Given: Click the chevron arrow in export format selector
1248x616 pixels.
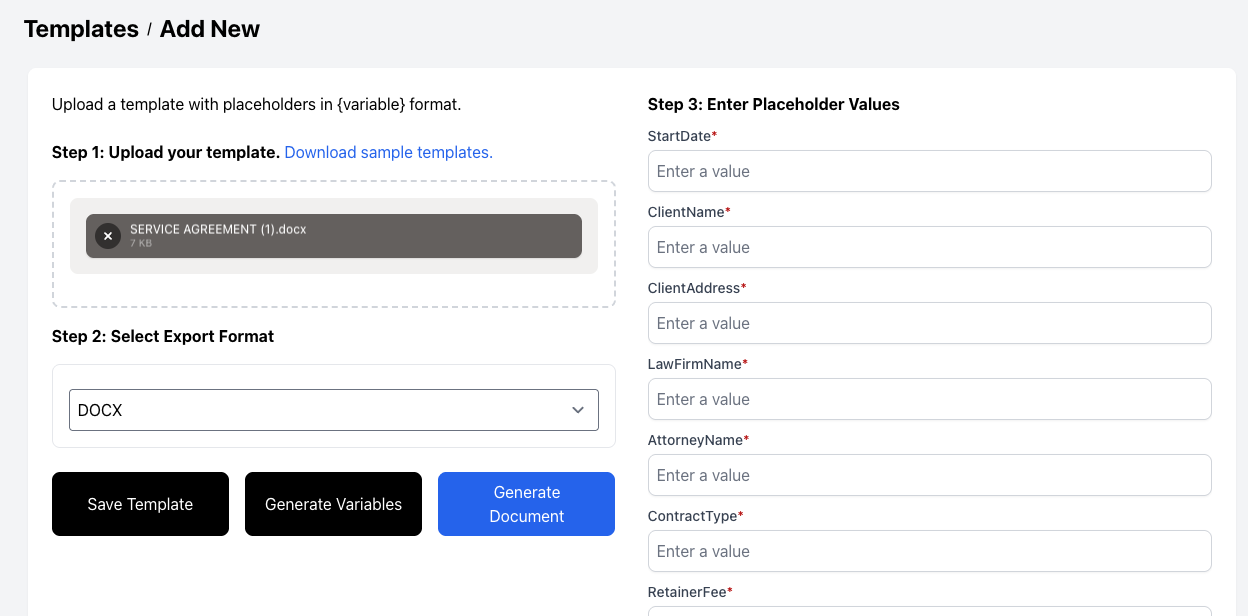Looking at the screenshot, I should [577, 410].
